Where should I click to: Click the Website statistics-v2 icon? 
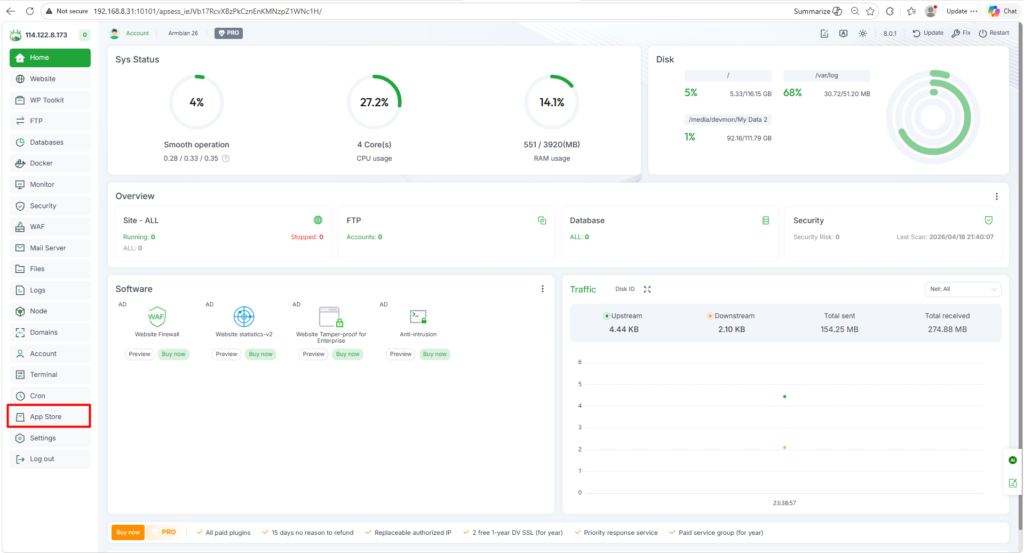point(245,317)
